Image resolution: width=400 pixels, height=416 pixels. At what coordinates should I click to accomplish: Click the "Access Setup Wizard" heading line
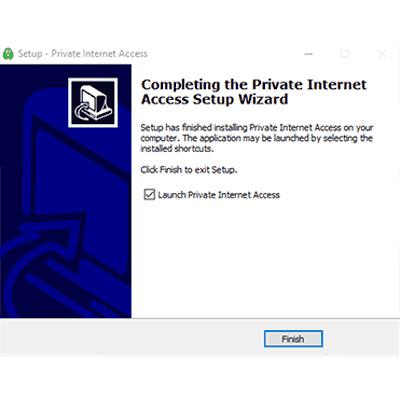pyautogui.click(x=215, y=99)
